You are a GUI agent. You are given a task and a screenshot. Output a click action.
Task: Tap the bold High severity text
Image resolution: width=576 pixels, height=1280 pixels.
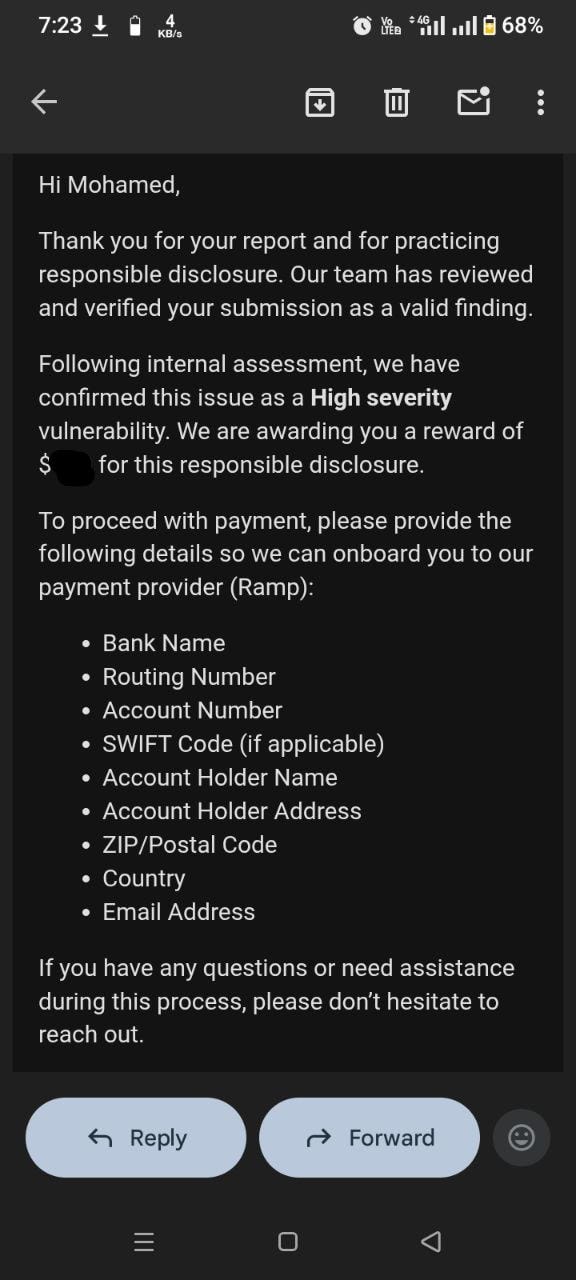[381, 398]
